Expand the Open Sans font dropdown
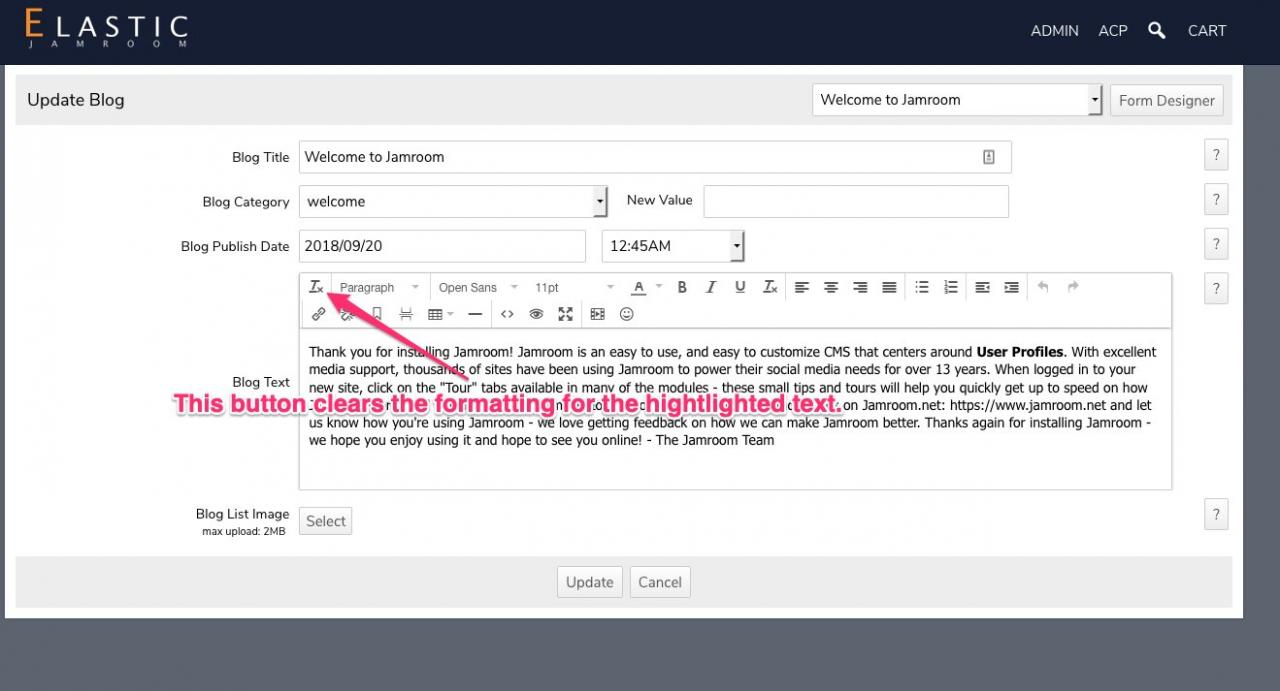 point(478,287)
